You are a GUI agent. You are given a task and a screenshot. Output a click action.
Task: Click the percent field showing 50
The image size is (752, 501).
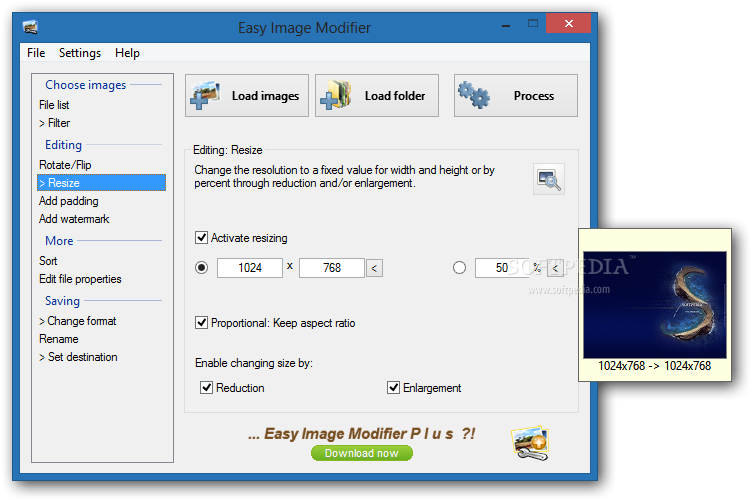502,268
